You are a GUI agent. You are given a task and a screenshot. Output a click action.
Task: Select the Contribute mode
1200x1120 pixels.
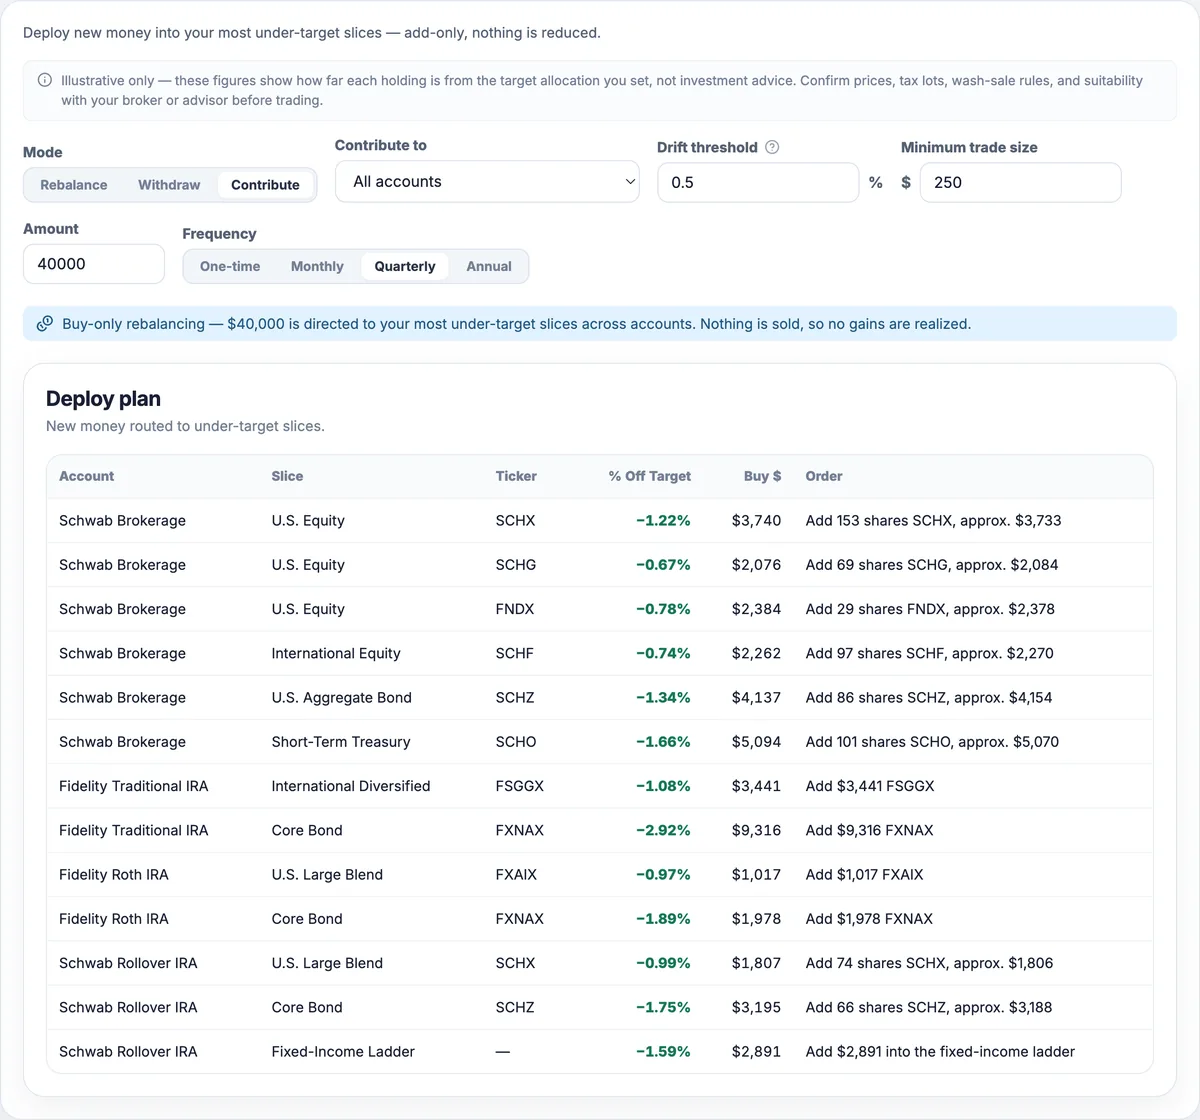click(265, 185)
